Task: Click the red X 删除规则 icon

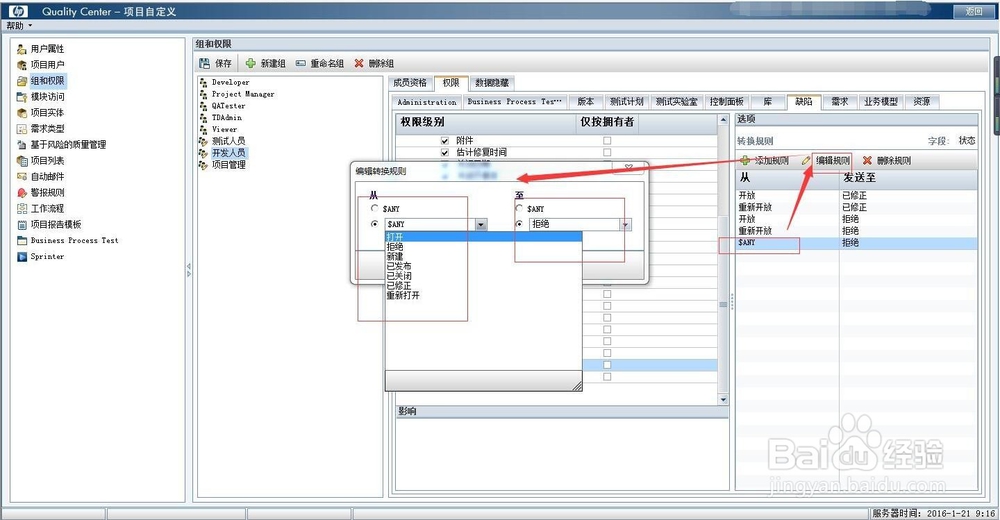Action: pos(867,160)
